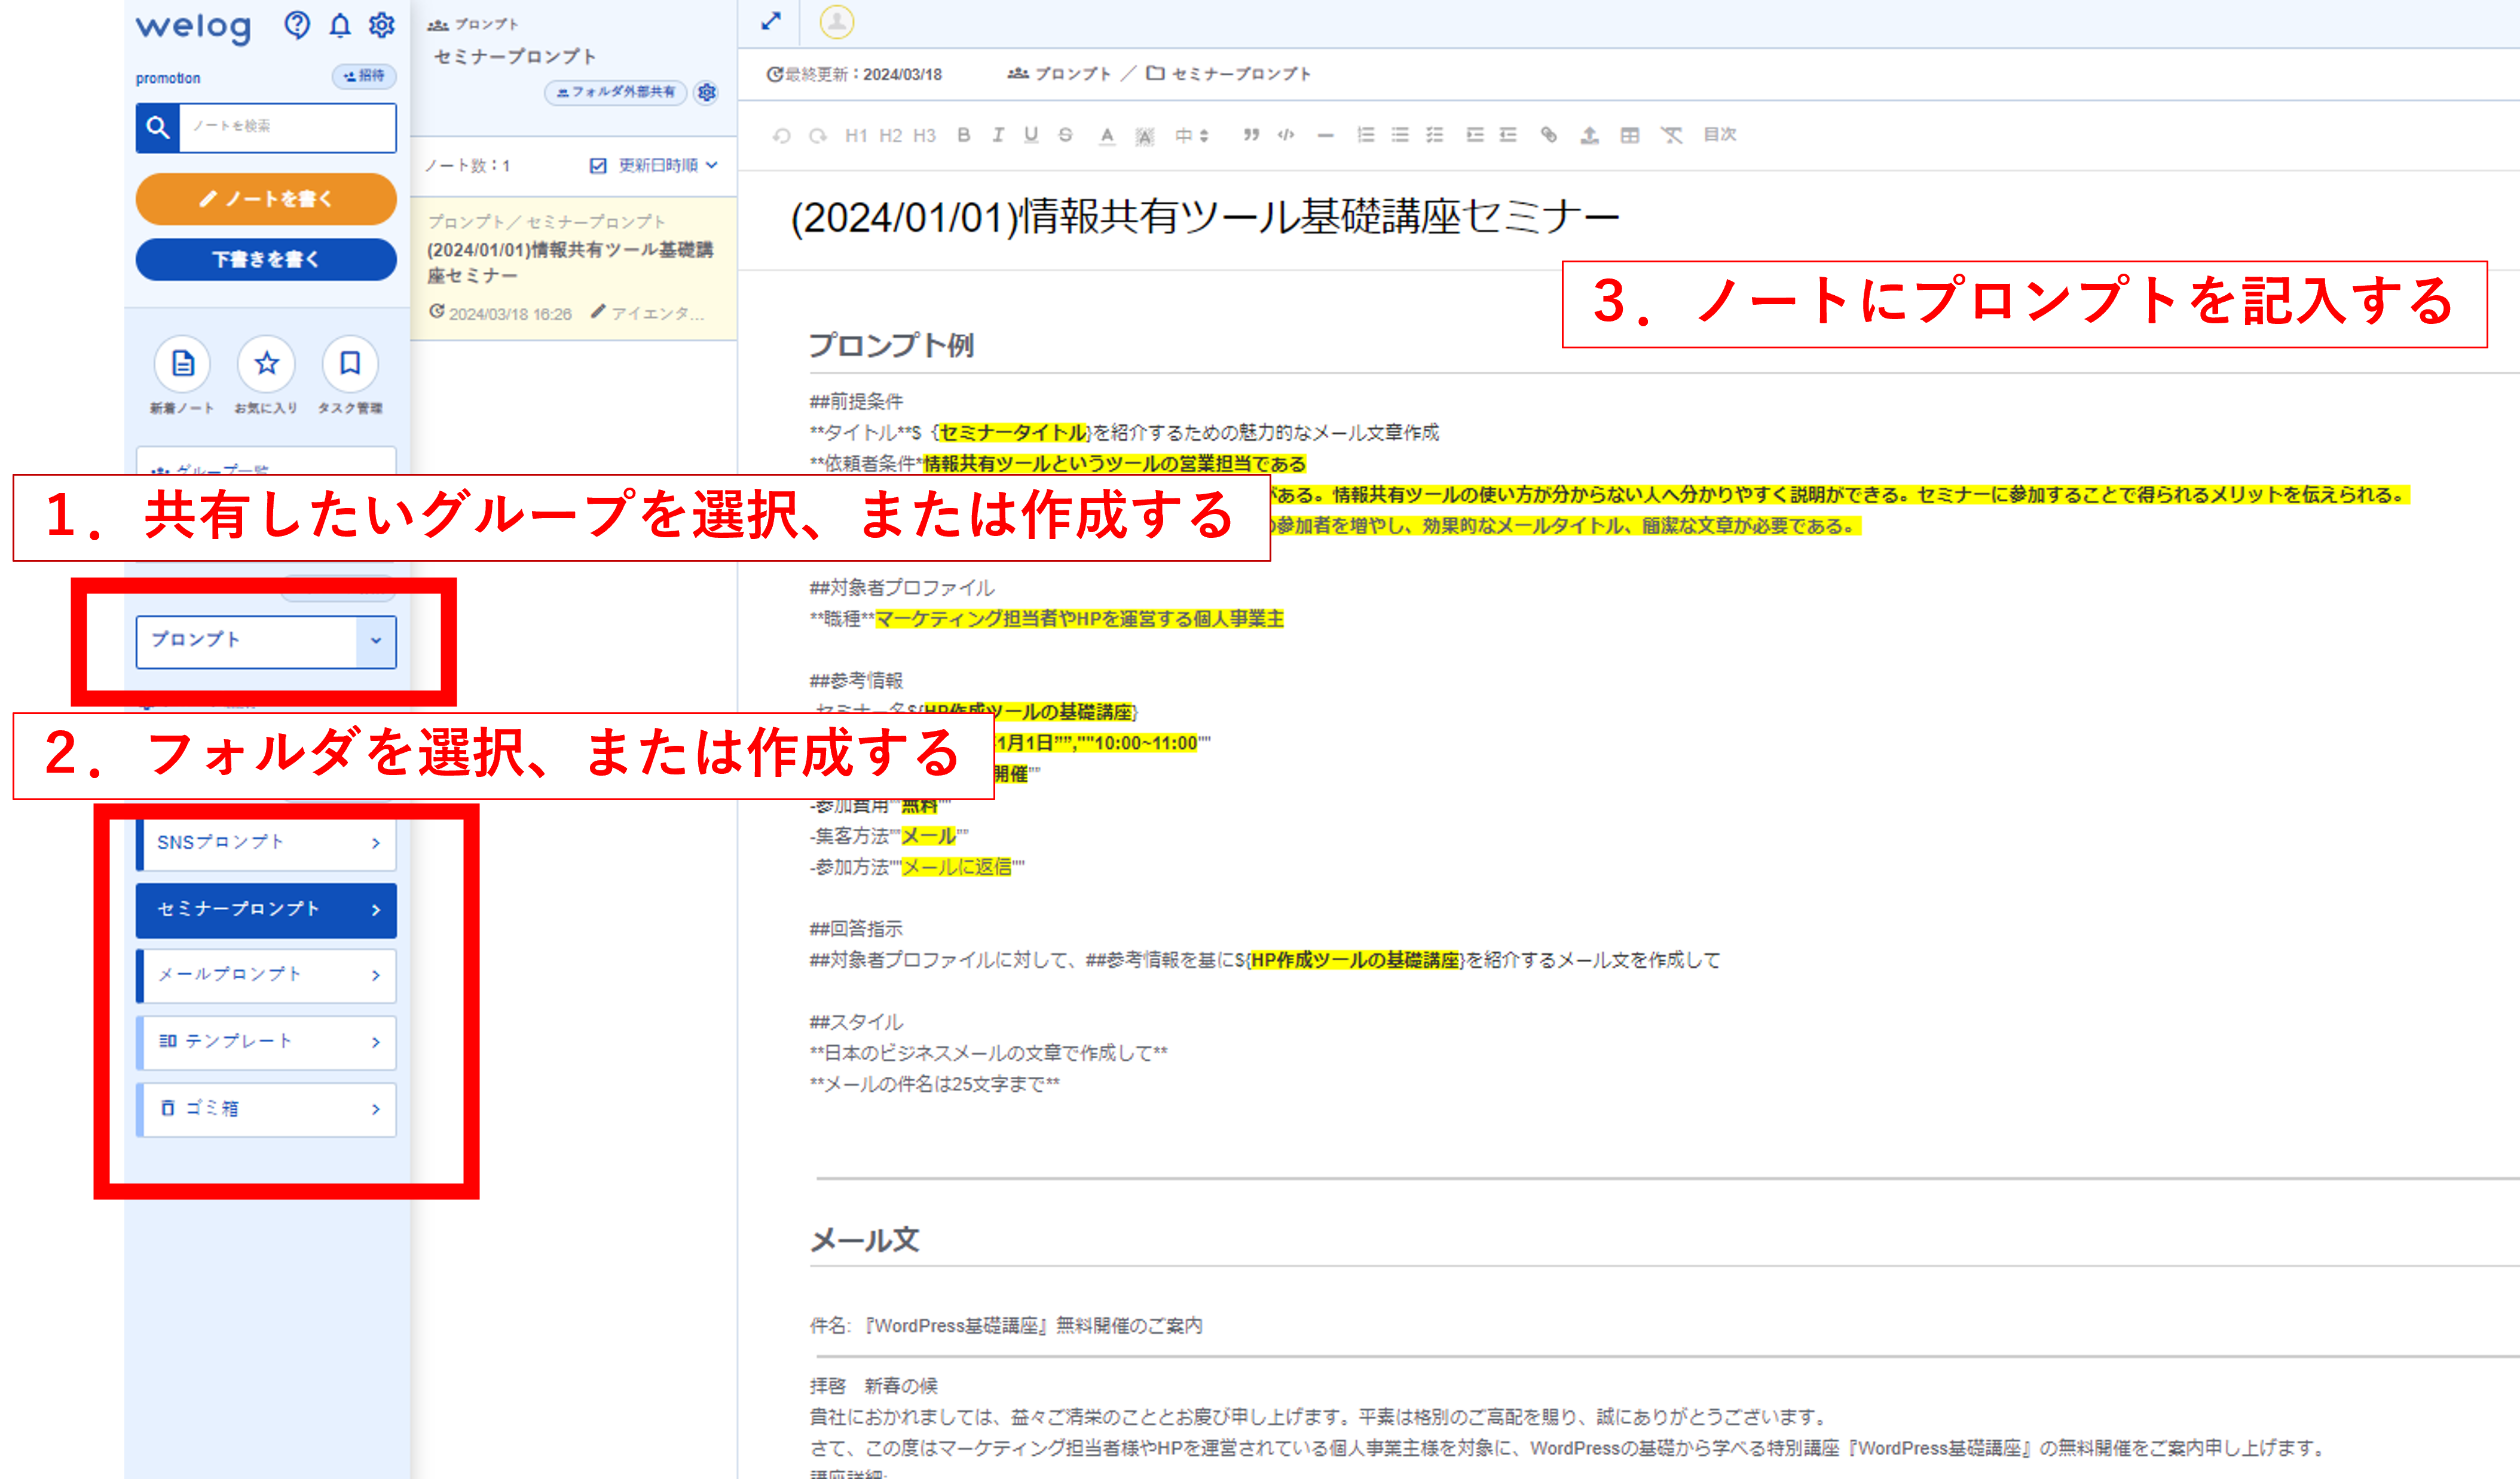This screenshot has width=2520, height=1479.
Task: Open the font size 中 dropdown
Action: click(x=1191, y=135)
